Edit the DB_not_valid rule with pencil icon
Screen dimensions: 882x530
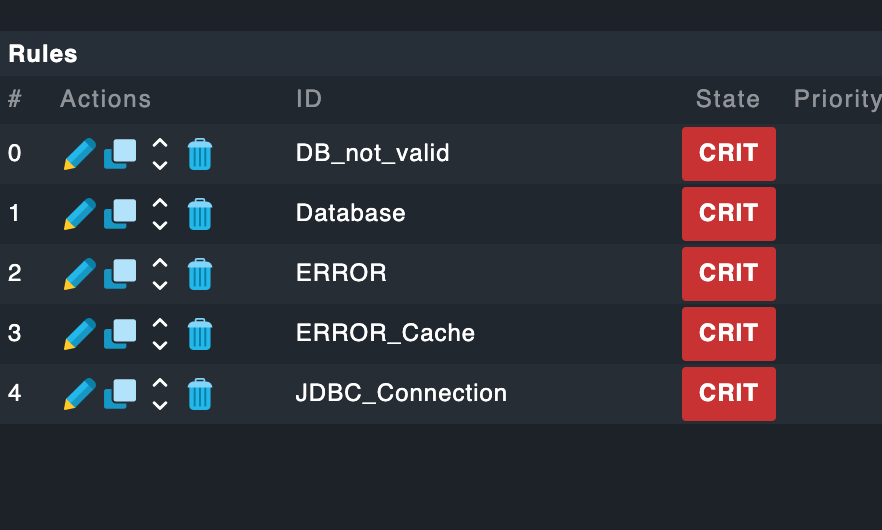click(x=79, y=154)
